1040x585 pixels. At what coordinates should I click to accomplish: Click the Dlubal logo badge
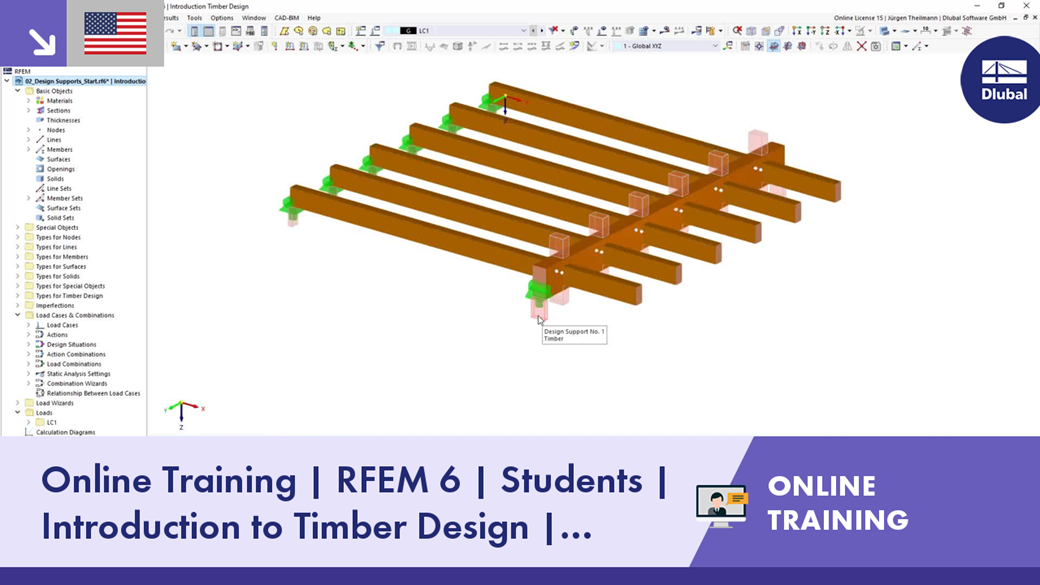(x=1001, y=80)
